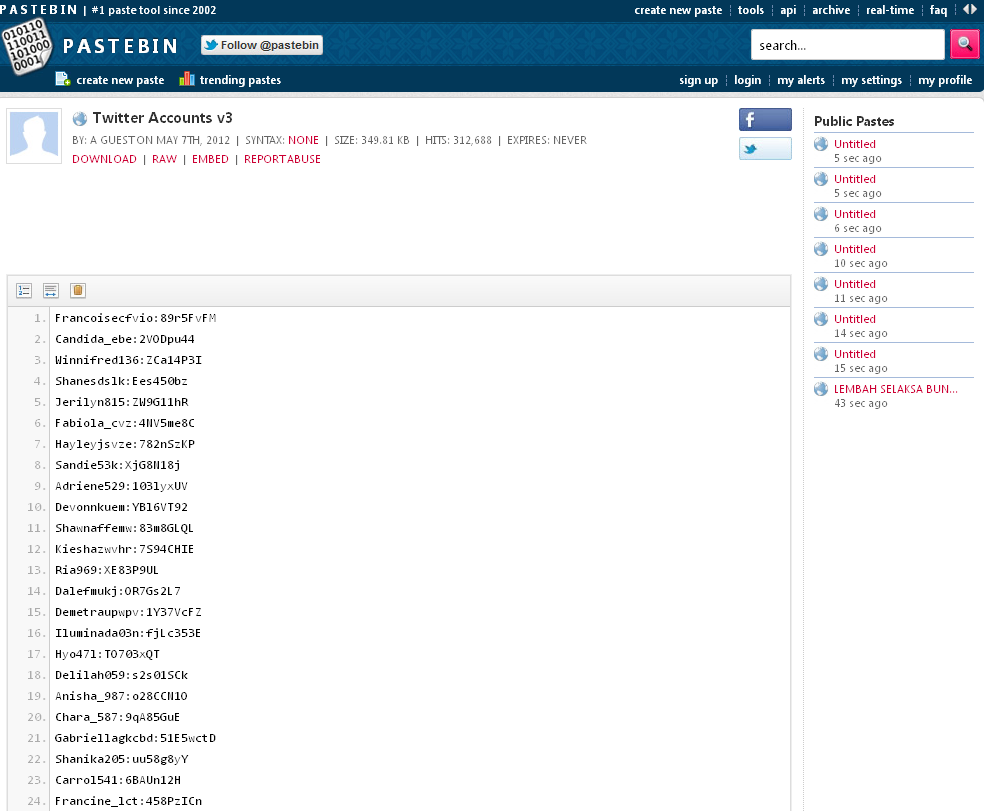
Task: Open the api page link
Action: pos(788,10)
